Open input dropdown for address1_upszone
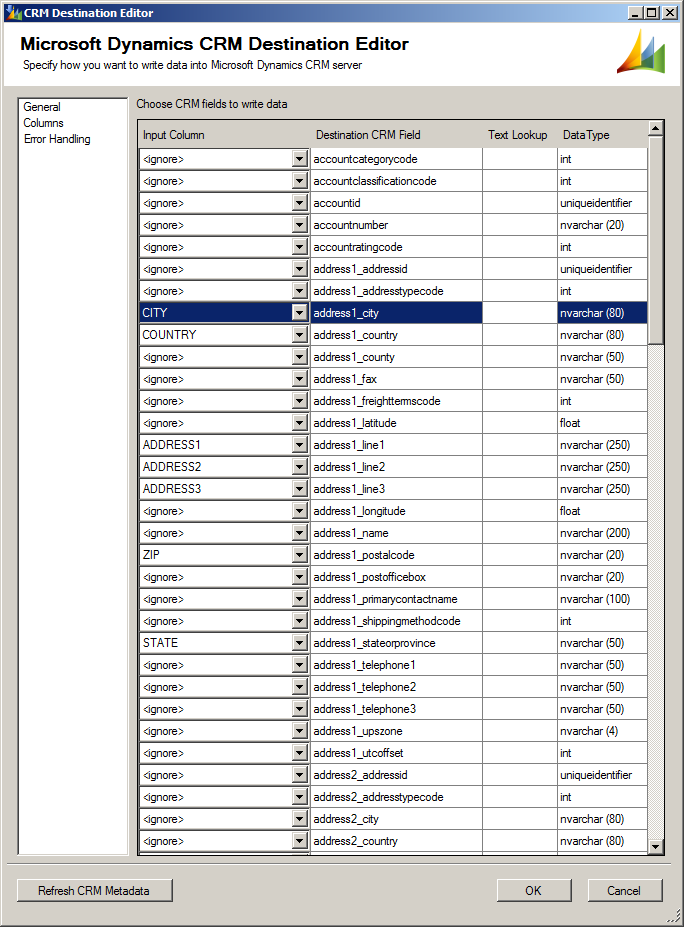684x927 pixels. point(300,731)
